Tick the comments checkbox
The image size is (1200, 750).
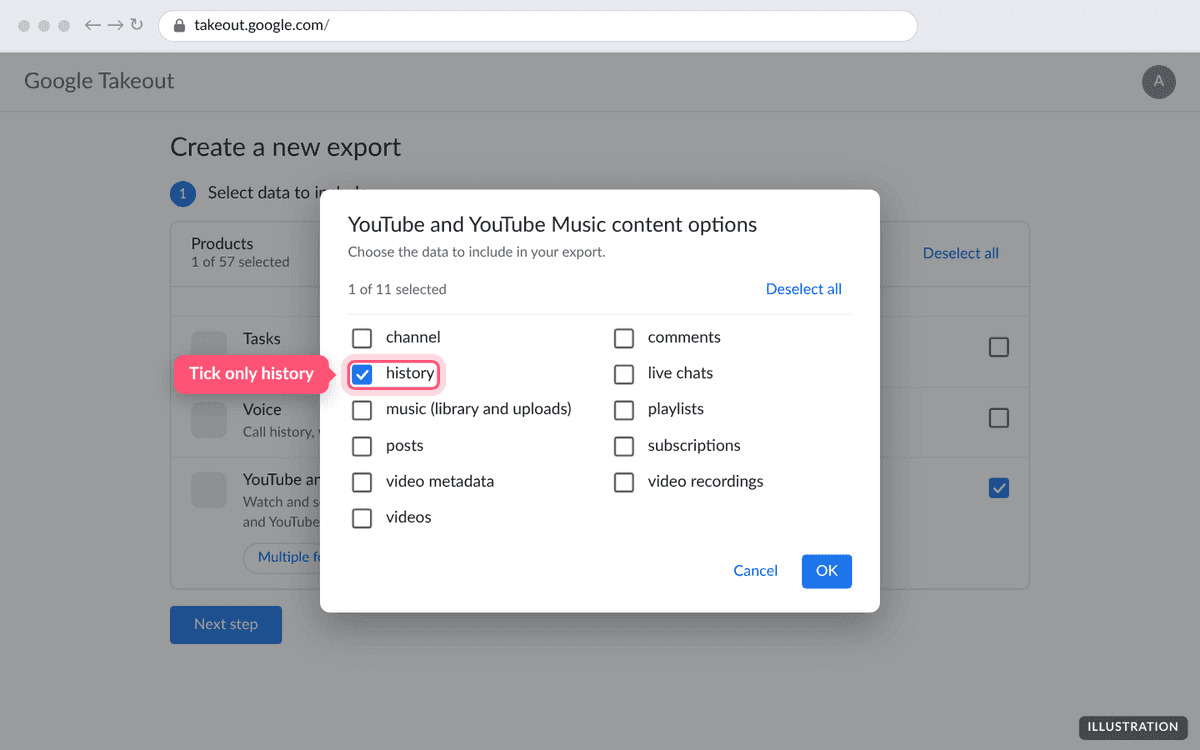click(624, 338)
